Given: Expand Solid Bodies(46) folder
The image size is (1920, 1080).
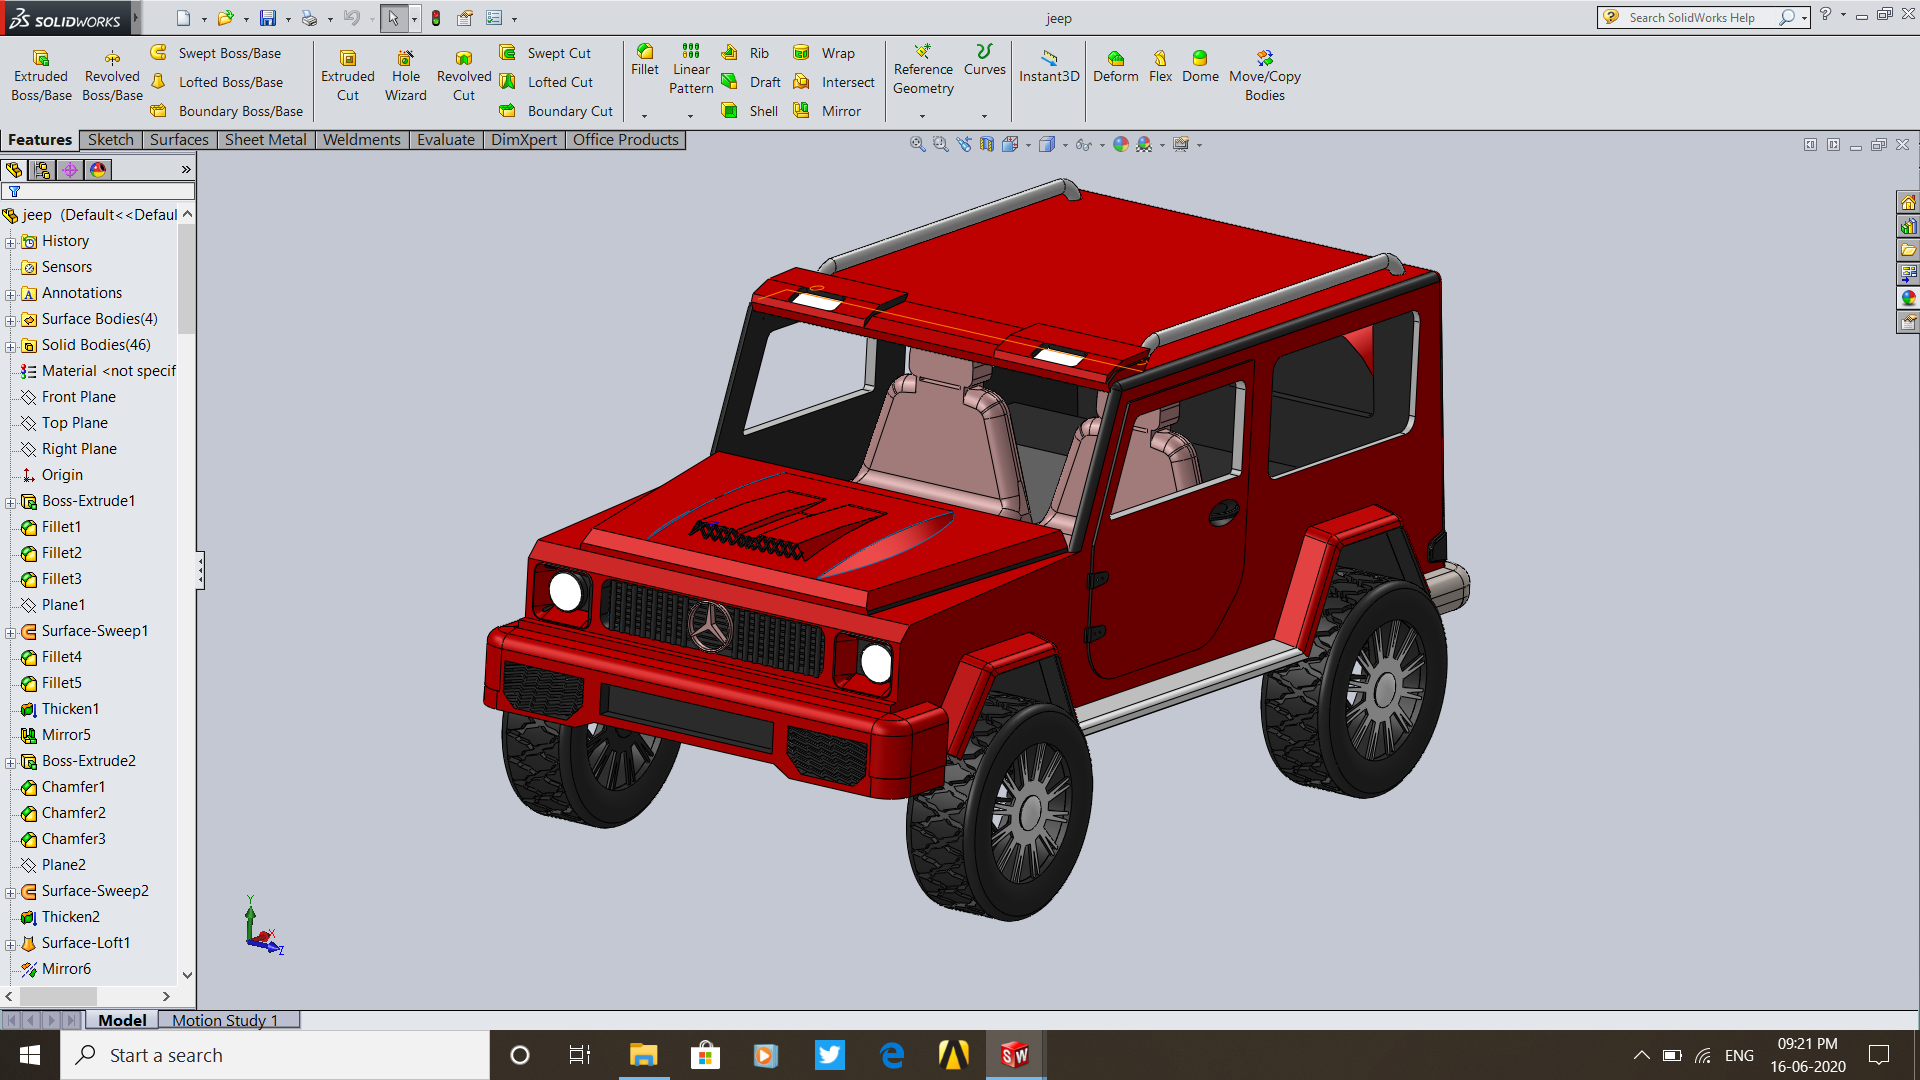Looking at the screenshot, I should [11, 346].
